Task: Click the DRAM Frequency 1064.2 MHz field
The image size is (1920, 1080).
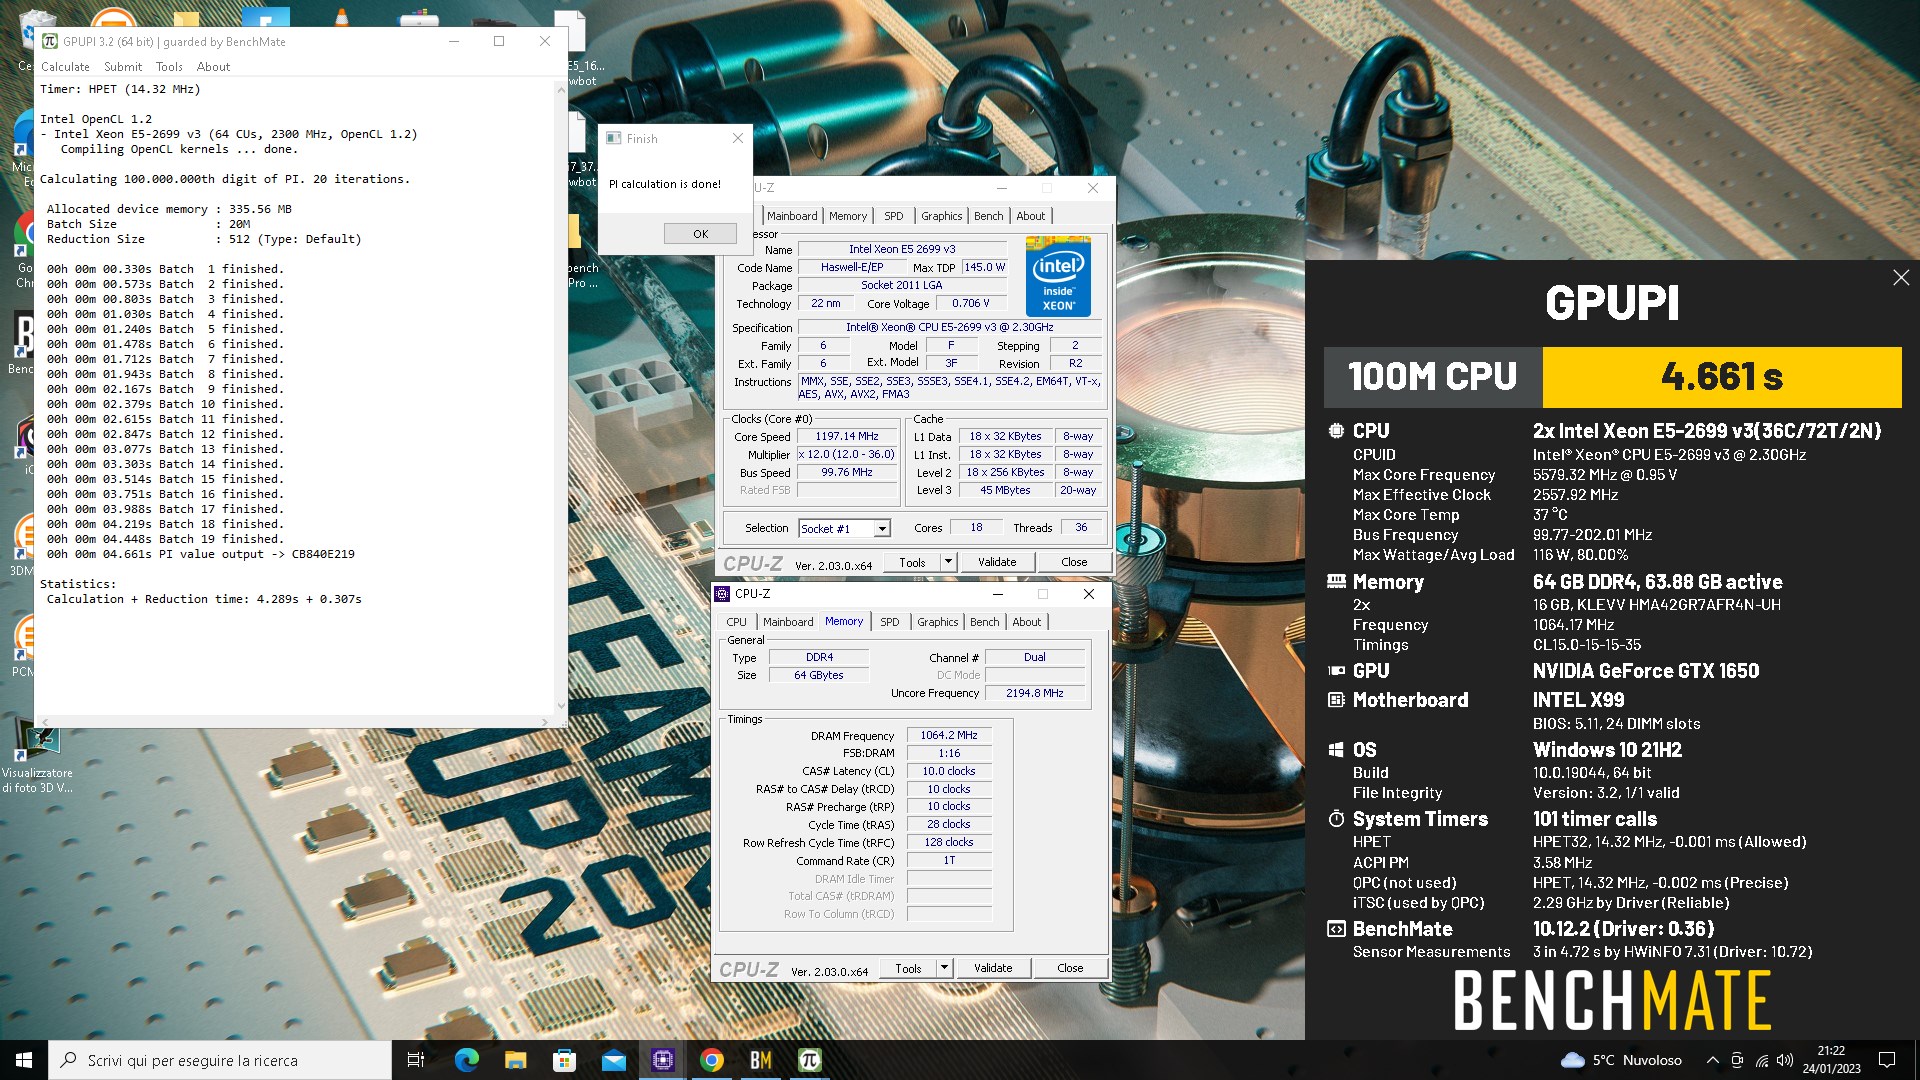Action: 949,736
